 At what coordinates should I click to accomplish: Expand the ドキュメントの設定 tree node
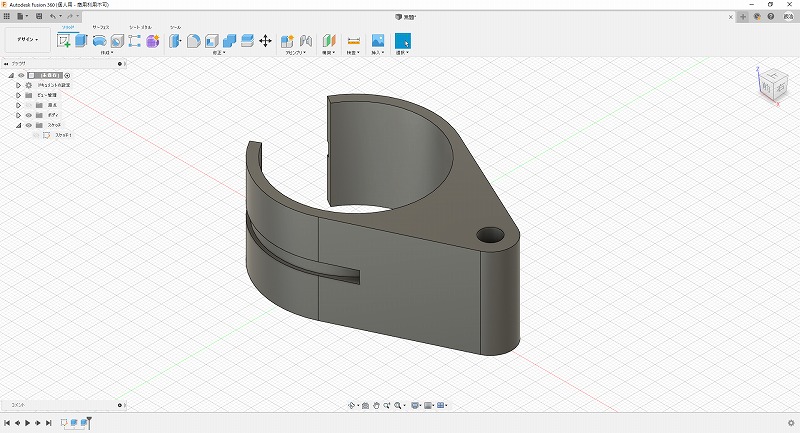coord(18,85)
